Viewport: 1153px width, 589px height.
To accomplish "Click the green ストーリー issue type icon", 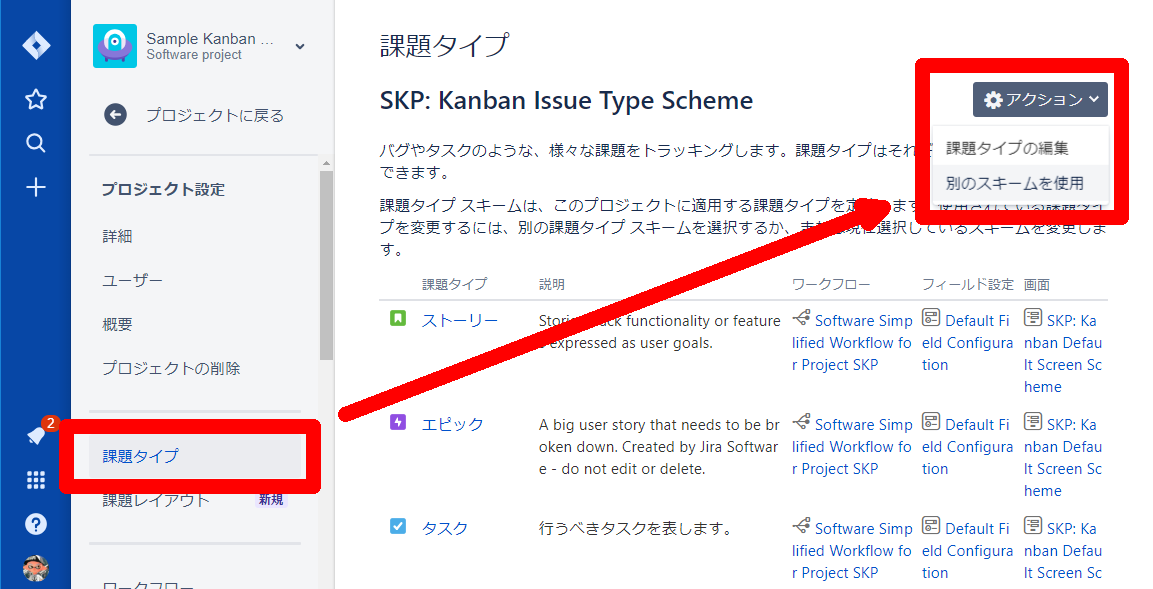I will 398,318.
